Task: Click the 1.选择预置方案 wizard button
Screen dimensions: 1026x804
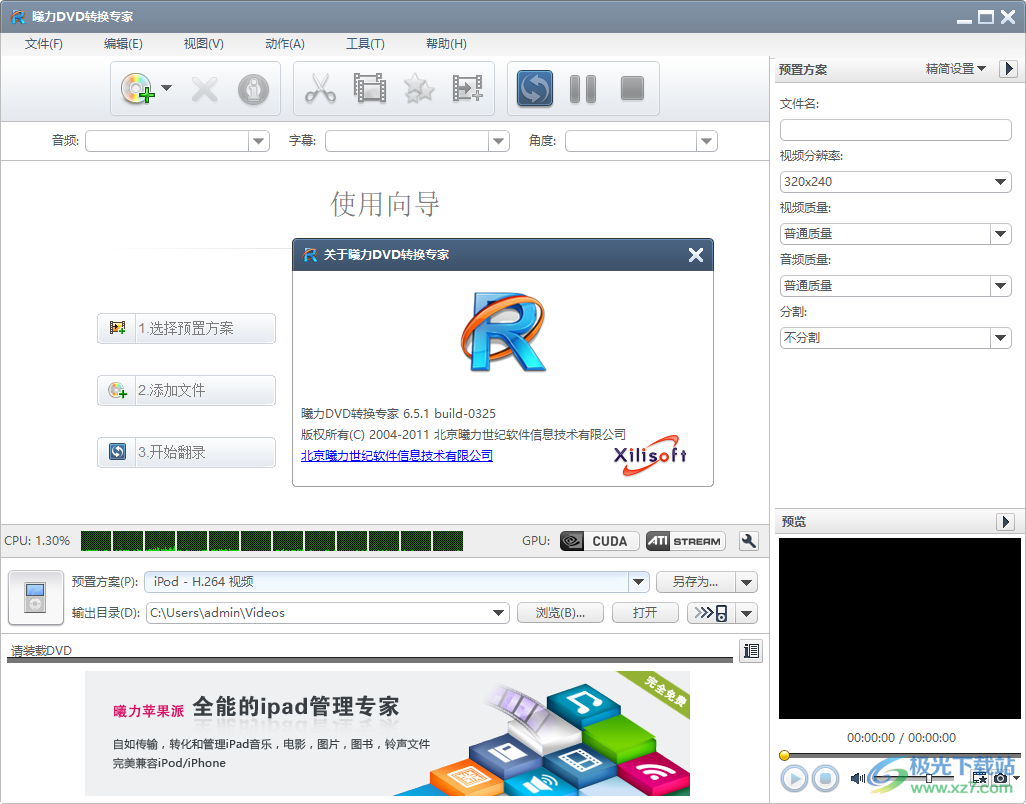Action: [x=186, y=328]
